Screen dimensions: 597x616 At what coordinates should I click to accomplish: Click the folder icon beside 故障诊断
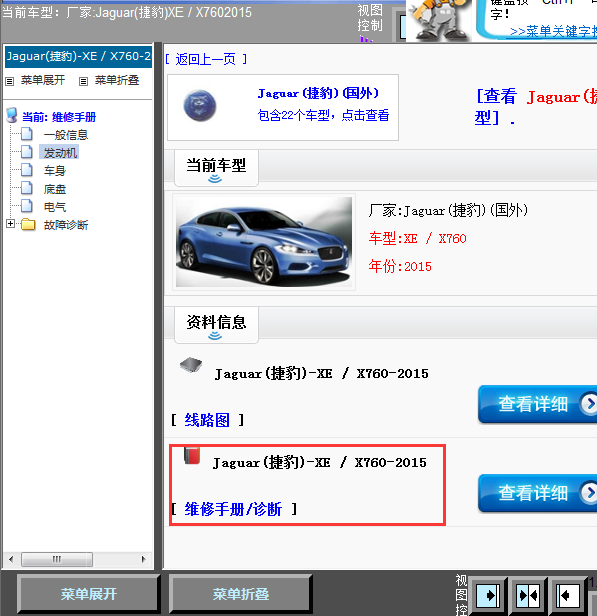pyautogui.click(x=28, y=224)
